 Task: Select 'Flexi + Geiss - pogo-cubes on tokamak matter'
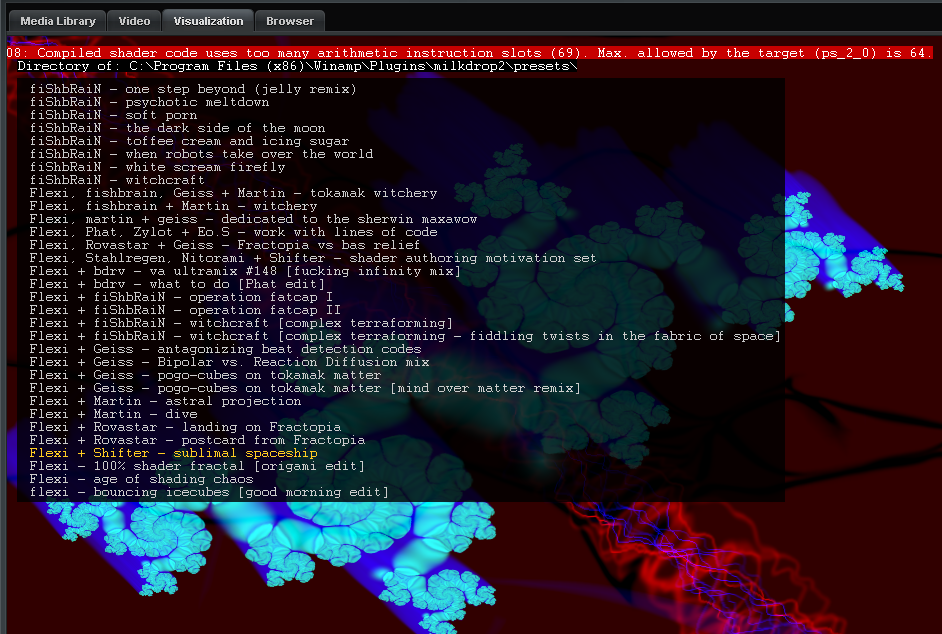click(x=205, y=376)
